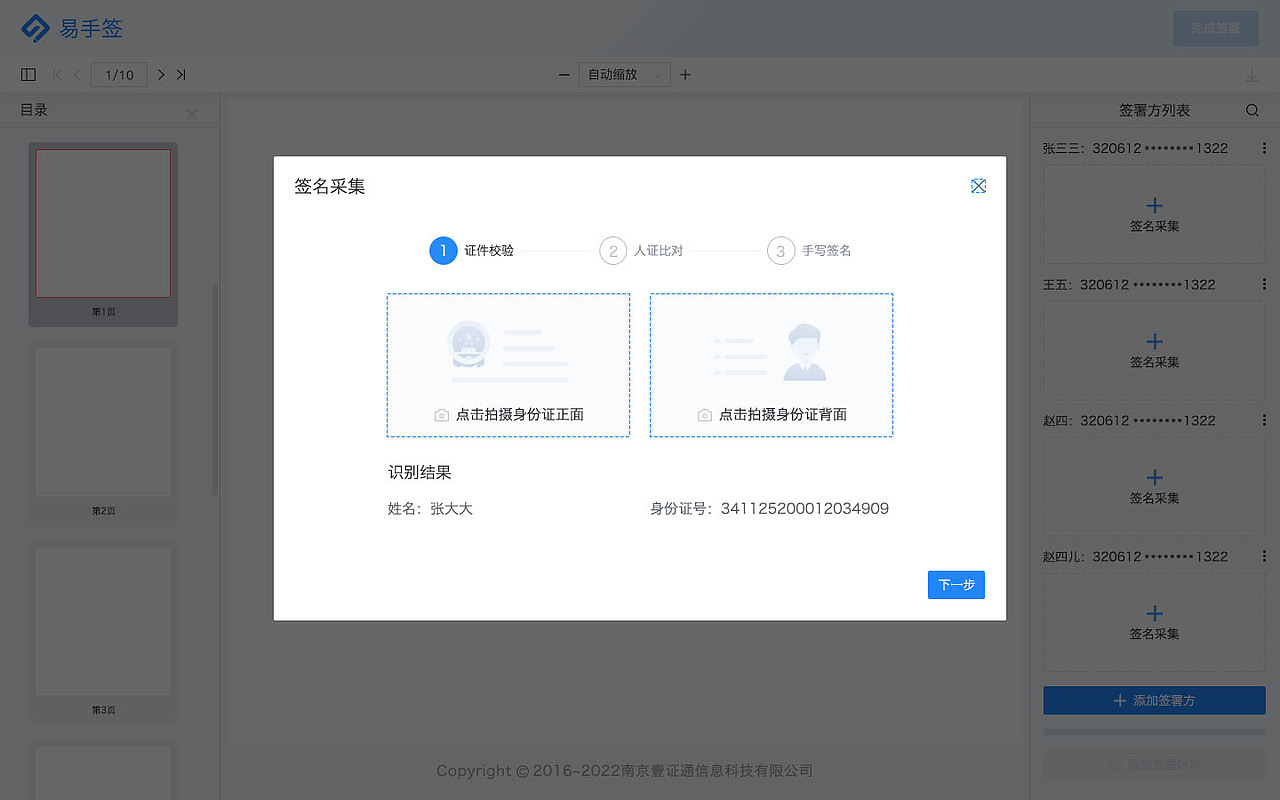The height and width of the screenshot is (800, 1280).
Task: Click the camera area to capture ID front
Action: (x=508, y=365)
